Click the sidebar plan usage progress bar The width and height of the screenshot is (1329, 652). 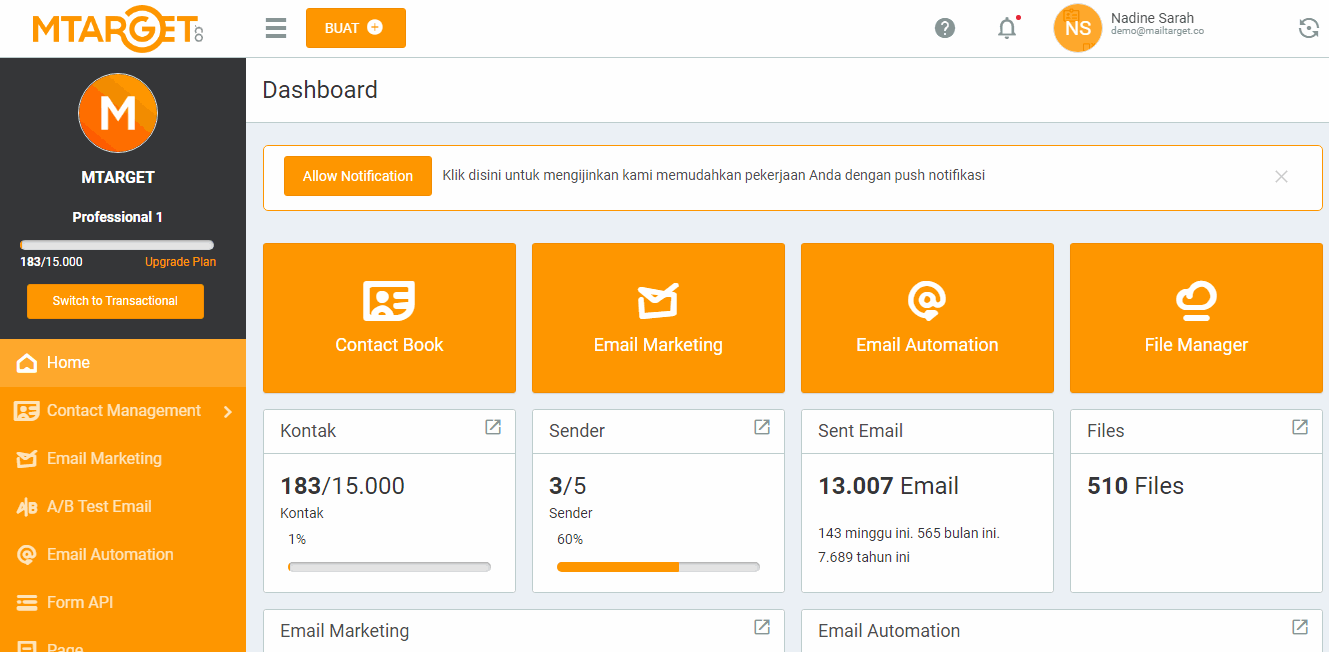point(117,245)
